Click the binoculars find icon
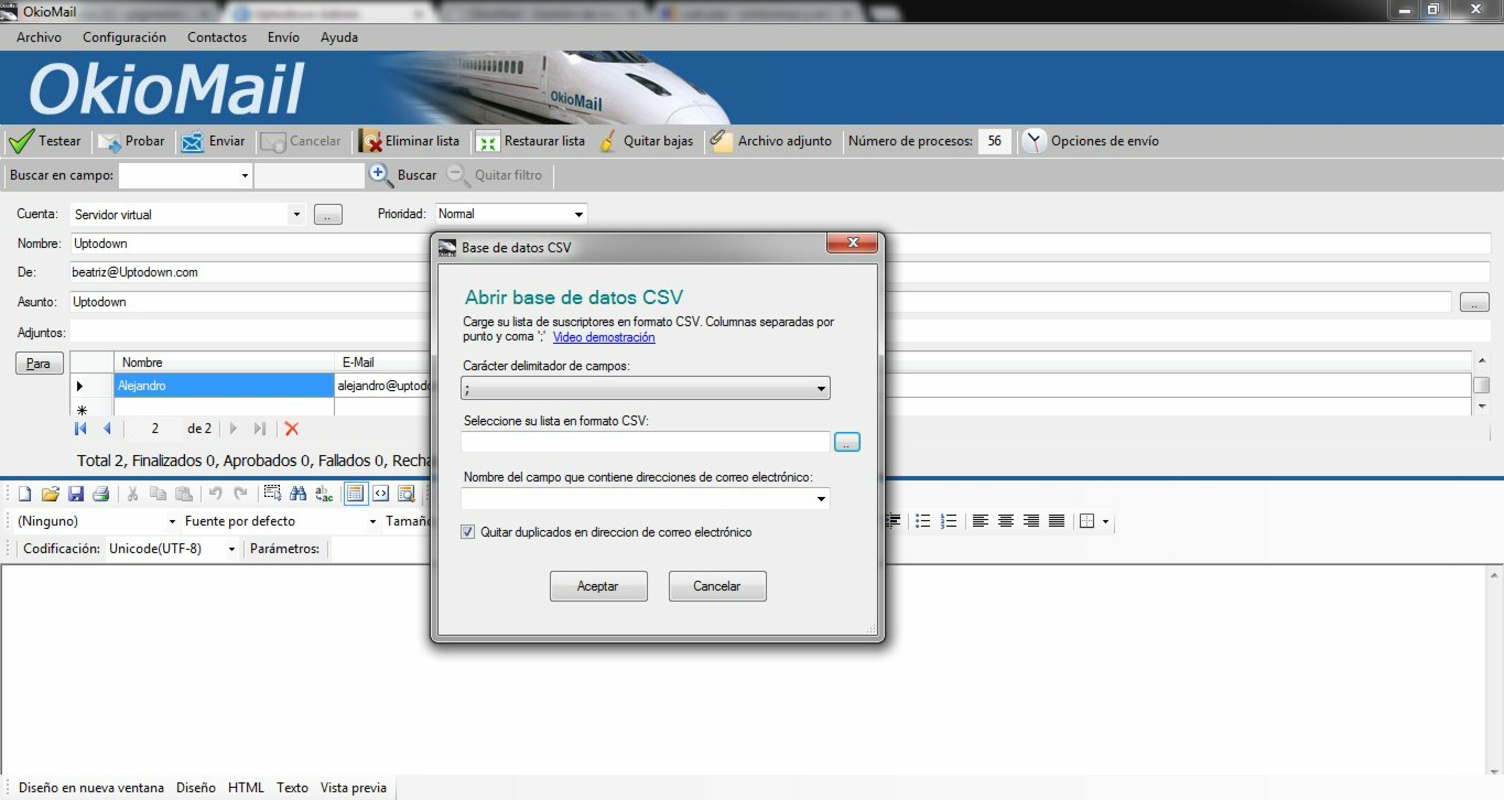 coord(298,493)
